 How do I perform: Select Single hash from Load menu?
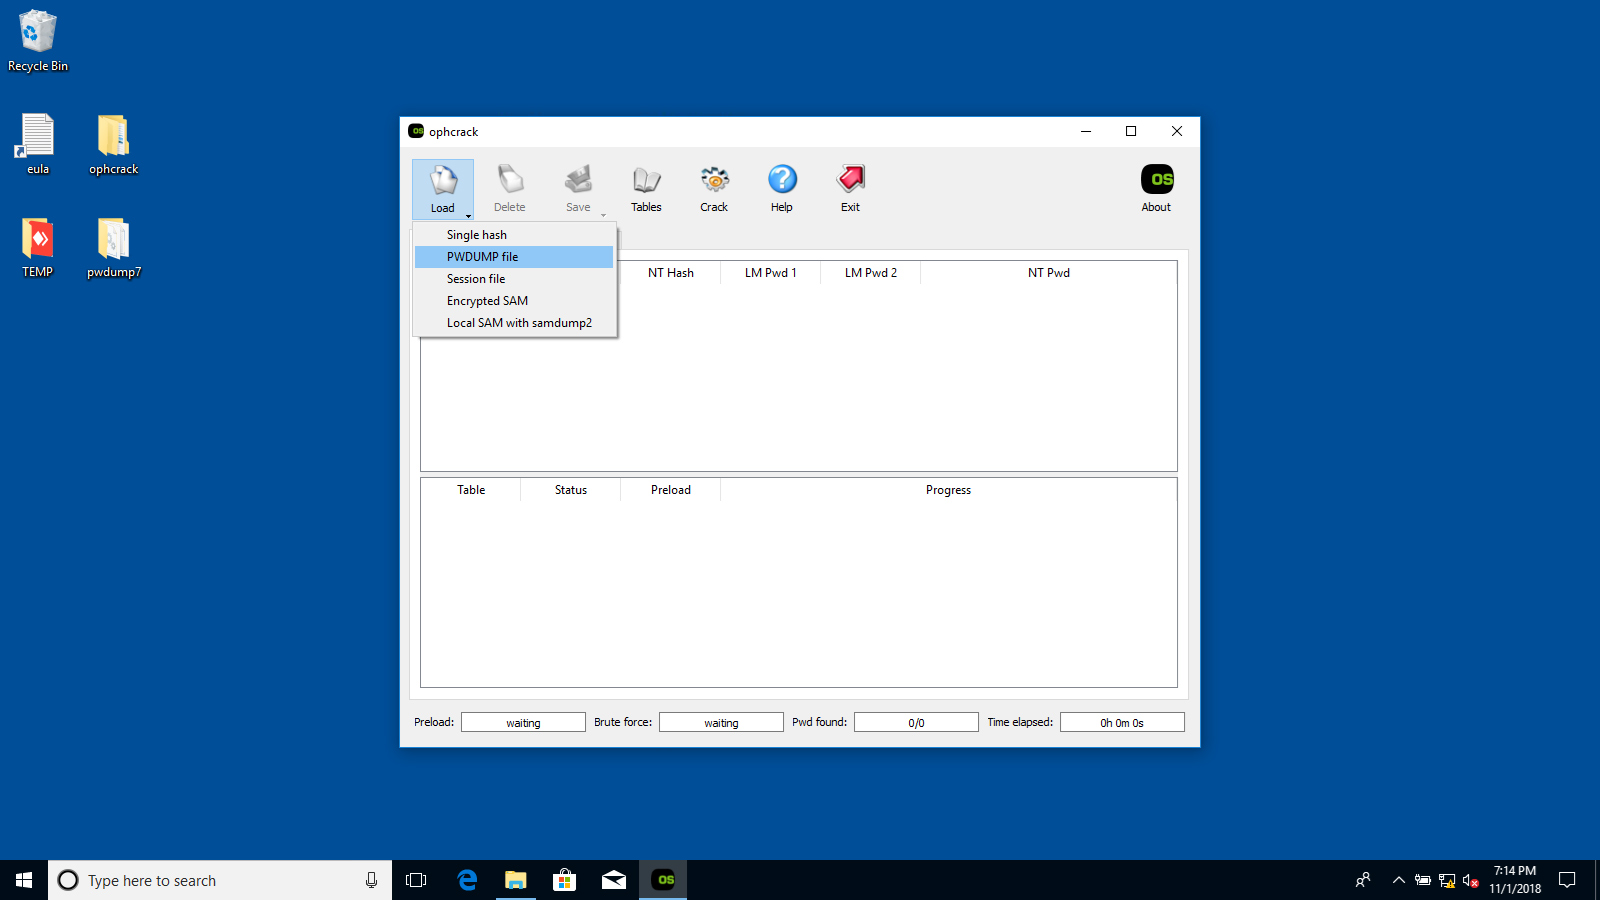coord(514,235)
